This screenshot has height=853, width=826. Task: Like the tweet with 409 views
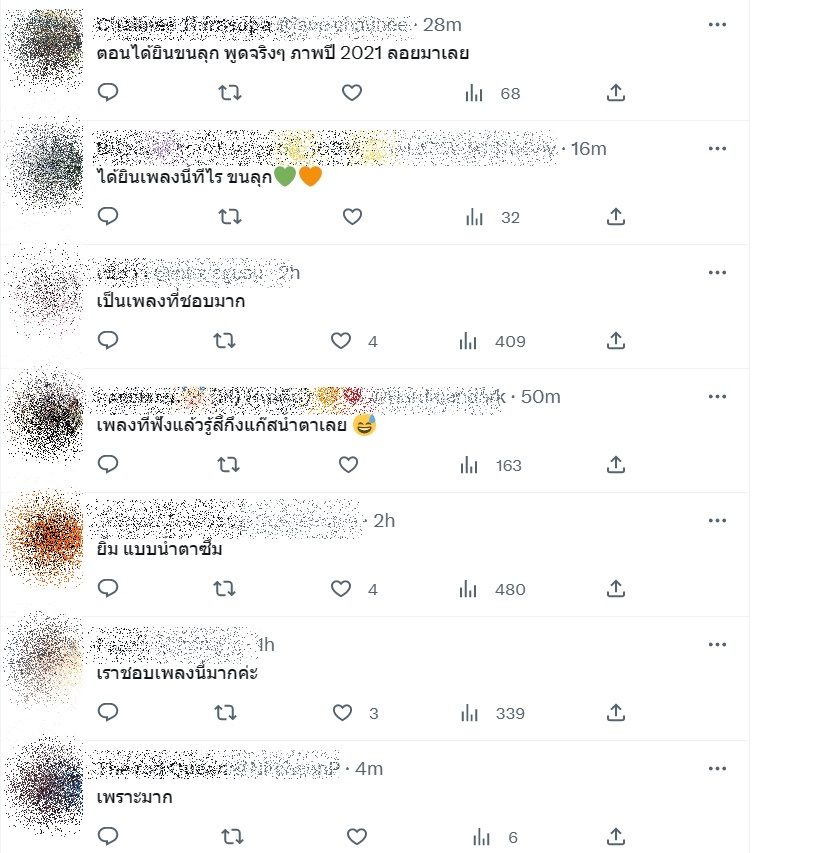point(341,341)
